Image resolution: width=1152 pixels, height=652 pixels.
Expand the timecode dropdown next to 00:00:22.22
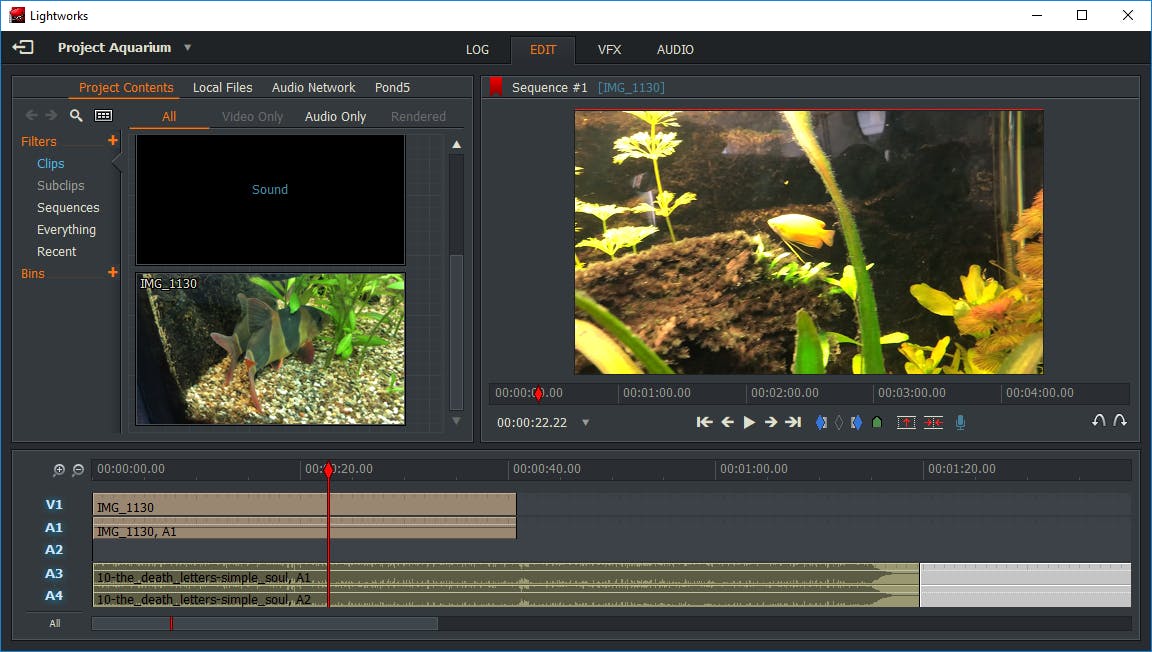click(x=586, y=423)
